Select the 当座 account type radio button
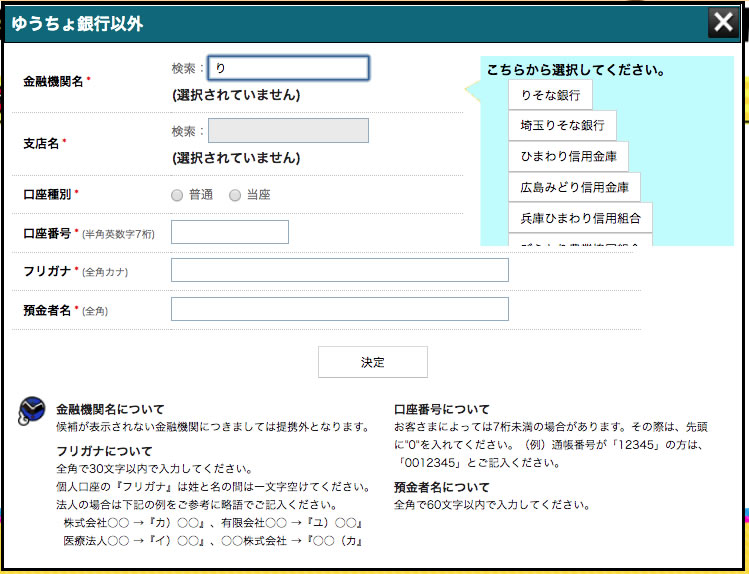 tap(235, 195)
